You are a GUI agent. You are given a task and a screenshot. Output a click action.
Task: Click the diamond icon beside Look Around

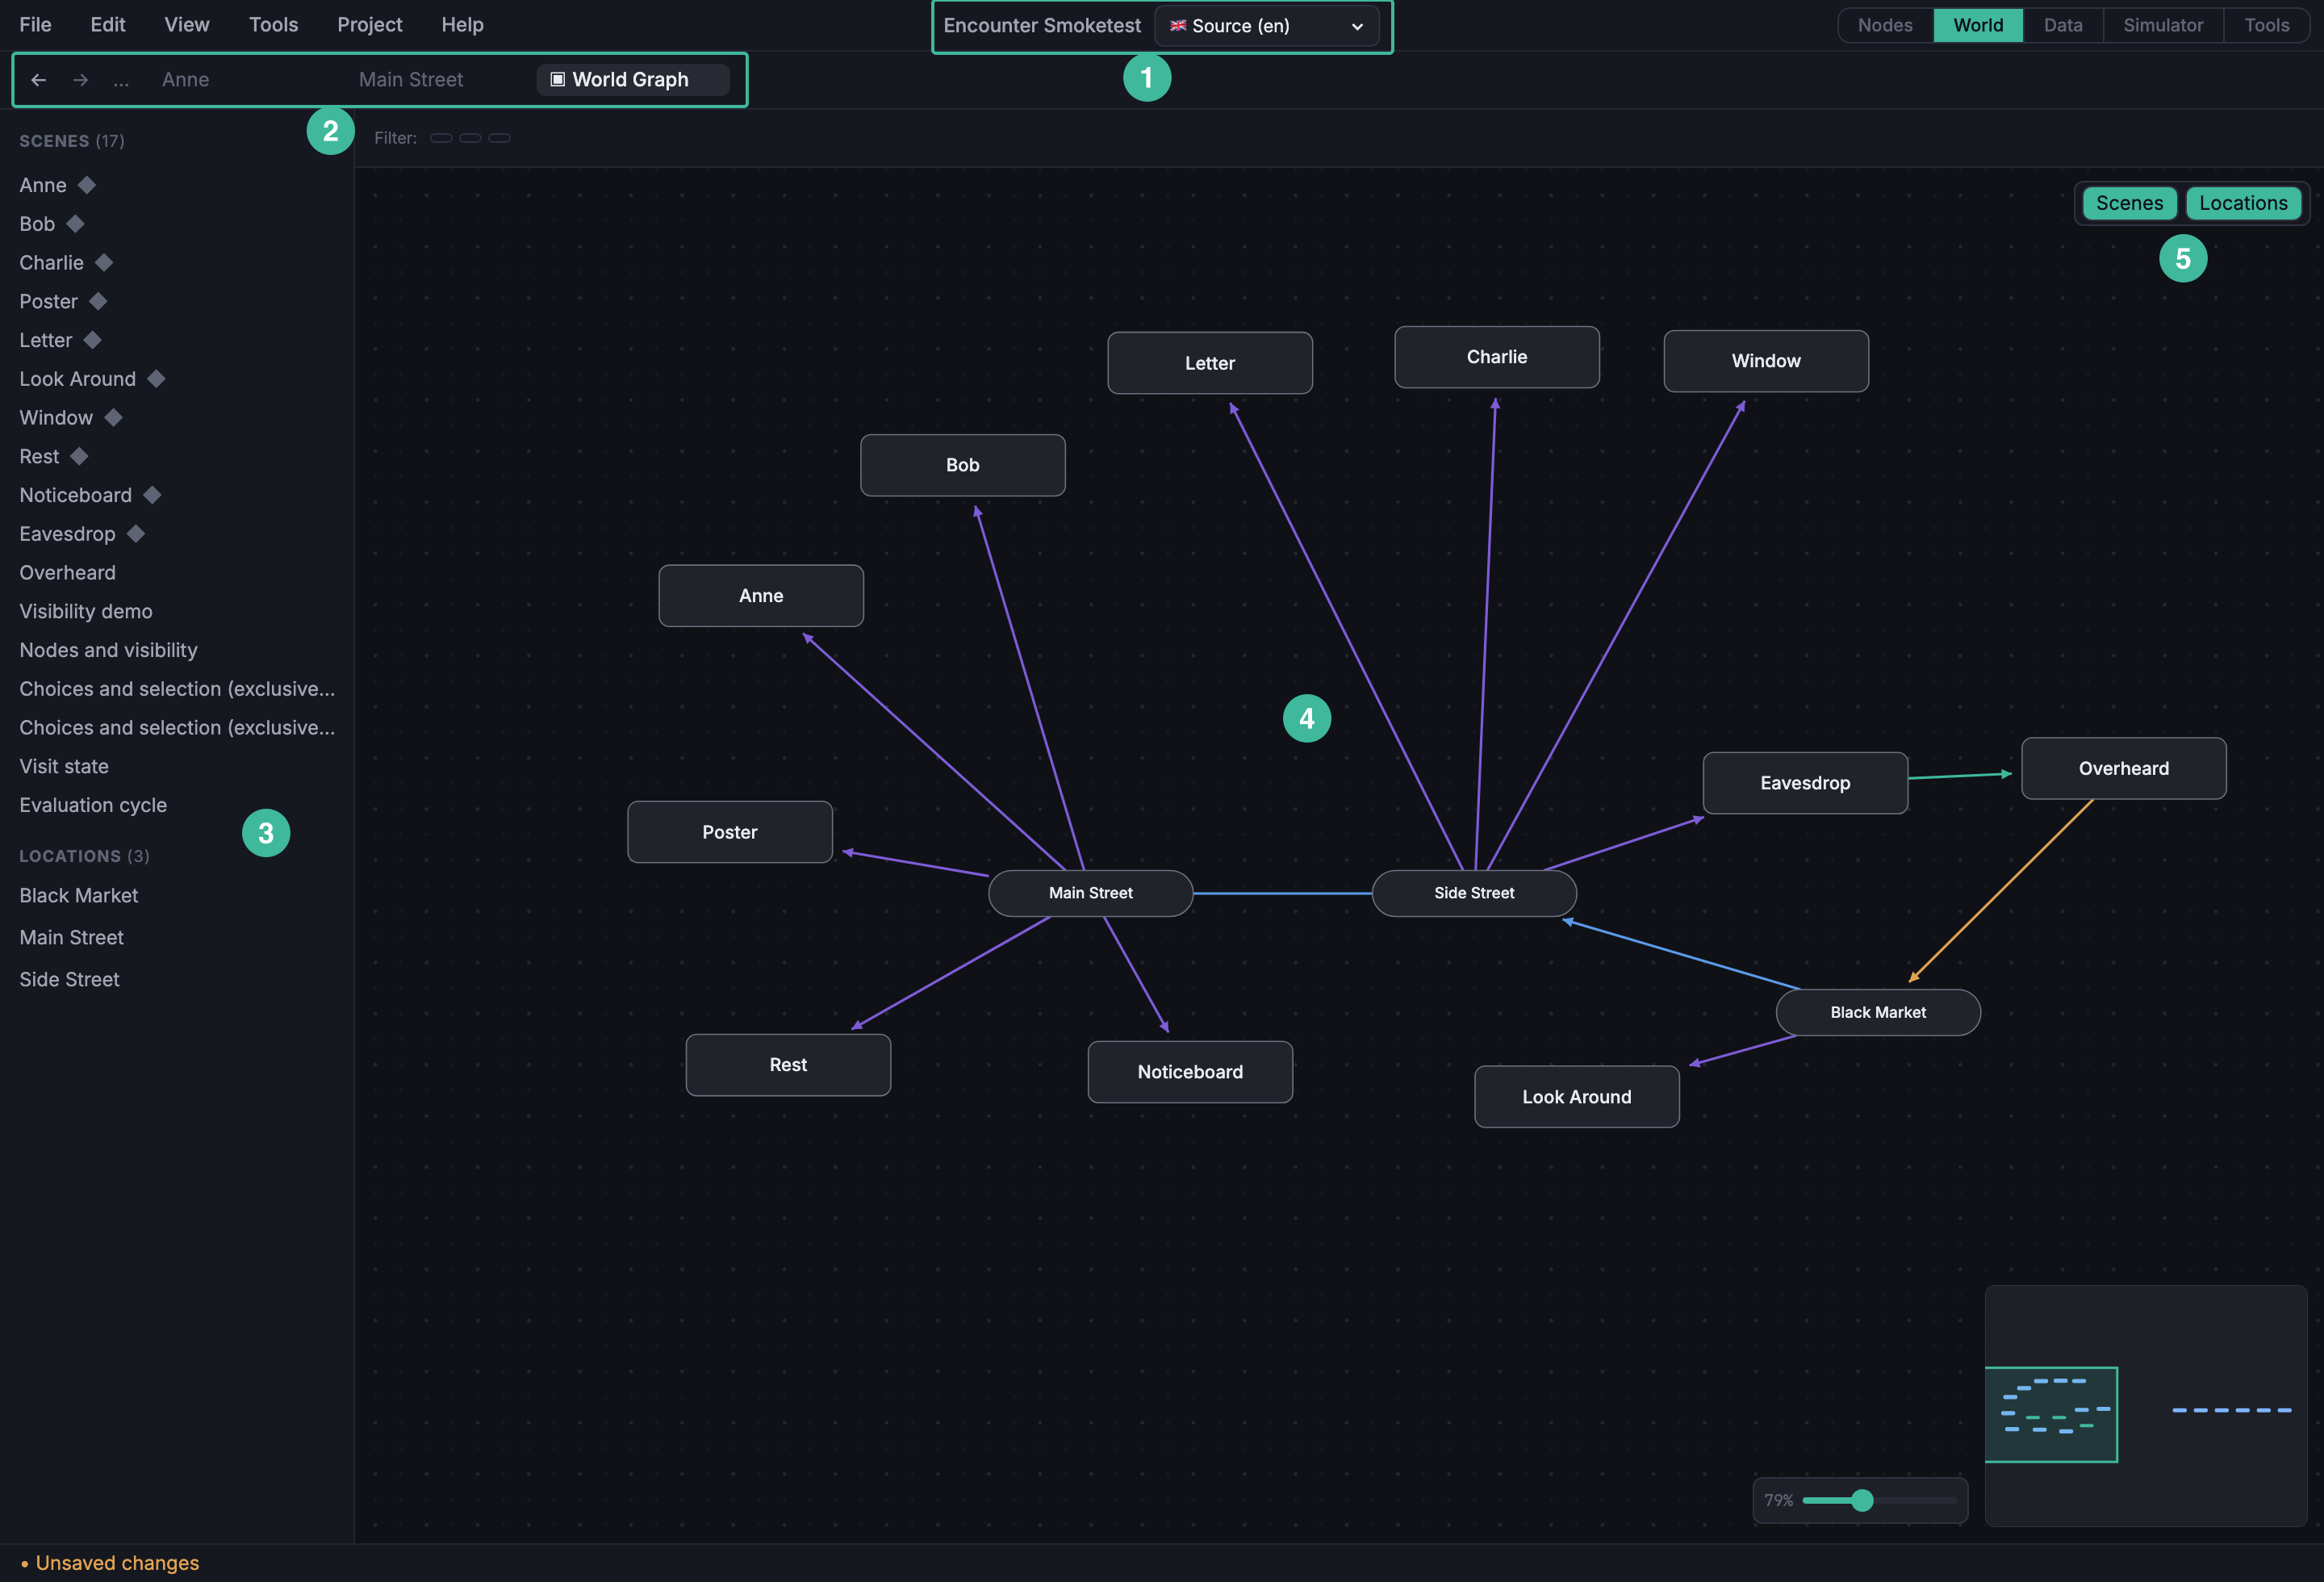pos(156,379)
